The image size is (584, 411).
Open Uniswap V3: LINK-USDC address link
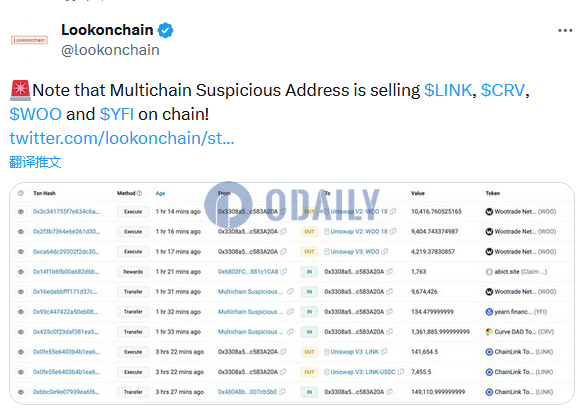363,372
